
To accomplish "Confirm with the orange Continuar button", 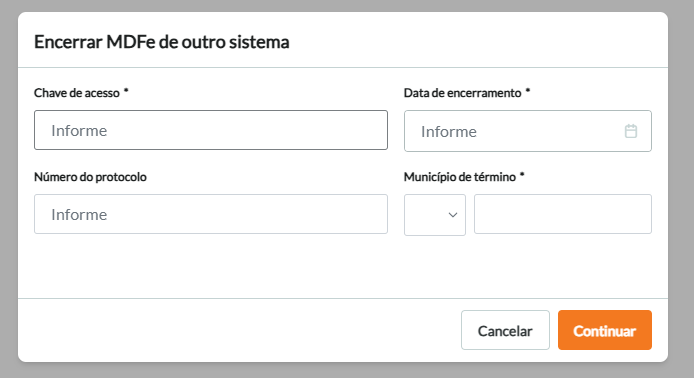I will coord(605,330).
